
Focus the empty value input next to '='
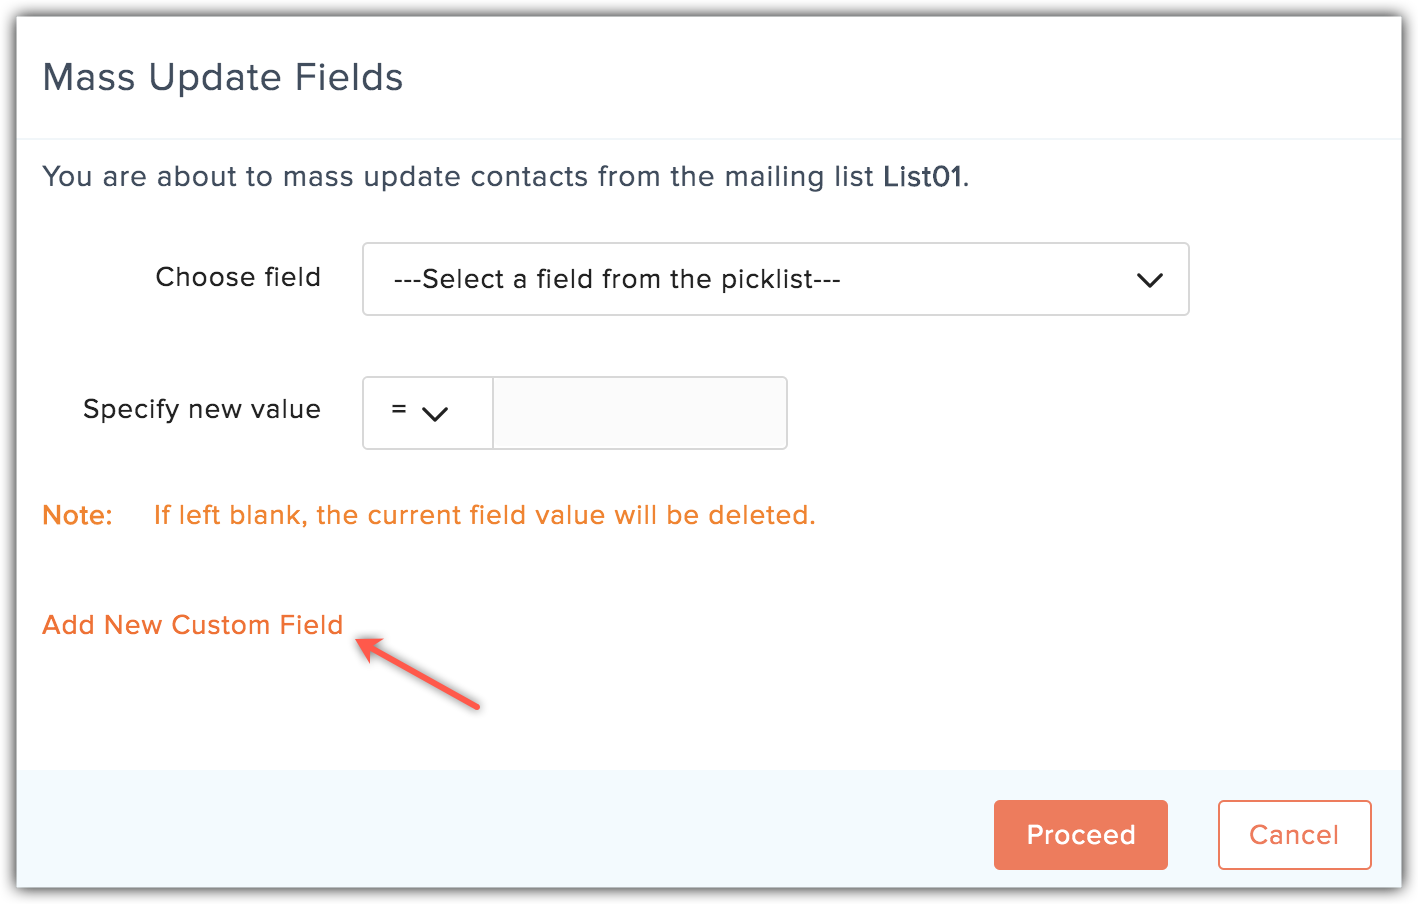point(639,412)
